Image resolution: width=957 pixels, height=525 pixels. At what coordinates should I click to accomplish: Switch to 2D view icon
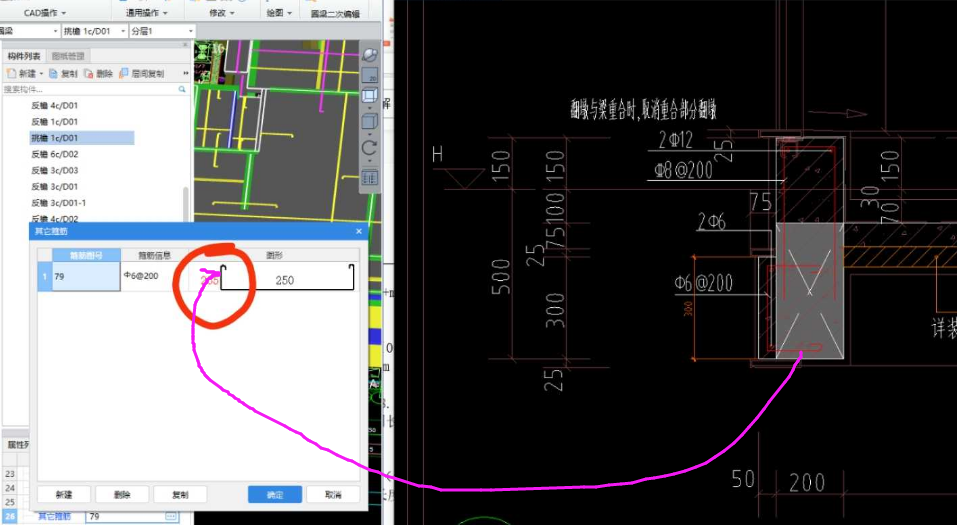pos(369,75)
